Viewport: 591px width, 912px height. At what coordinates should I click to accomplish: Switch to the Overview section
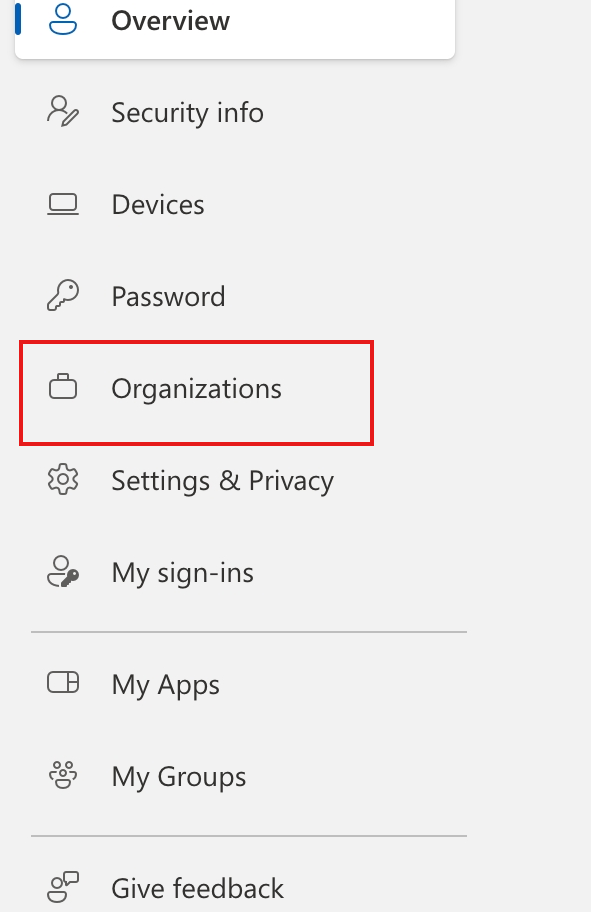click(x=170, y=19)
